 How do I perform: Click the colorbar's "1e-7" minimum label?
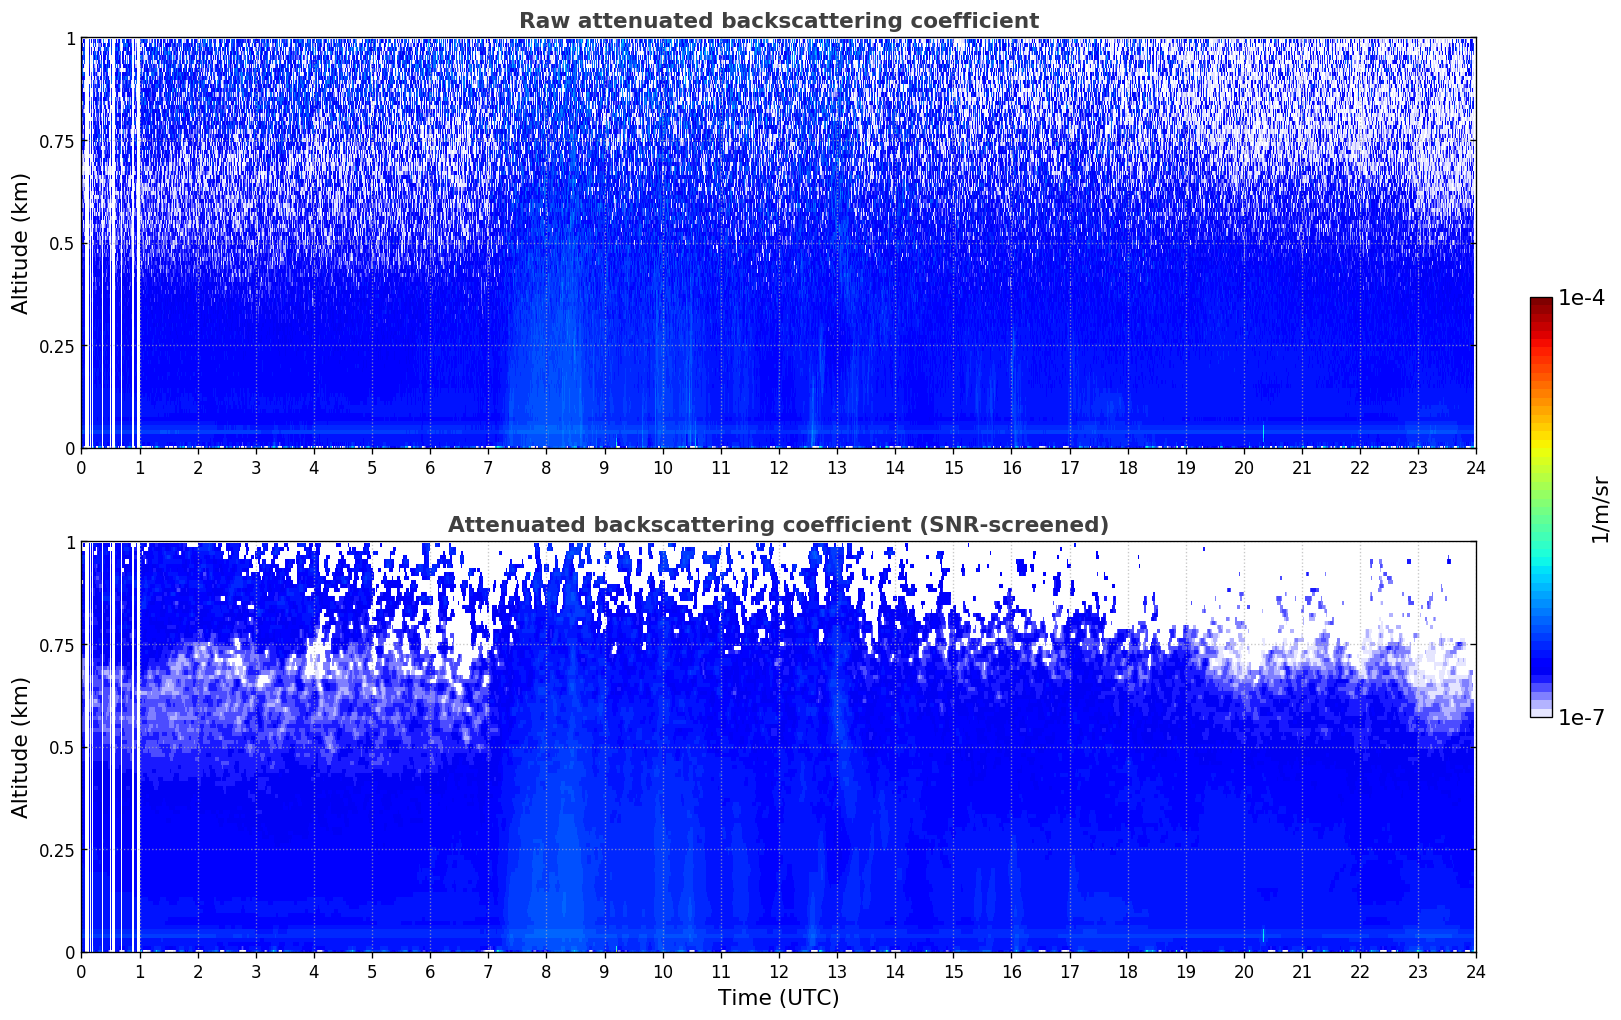click(1581, 717)
